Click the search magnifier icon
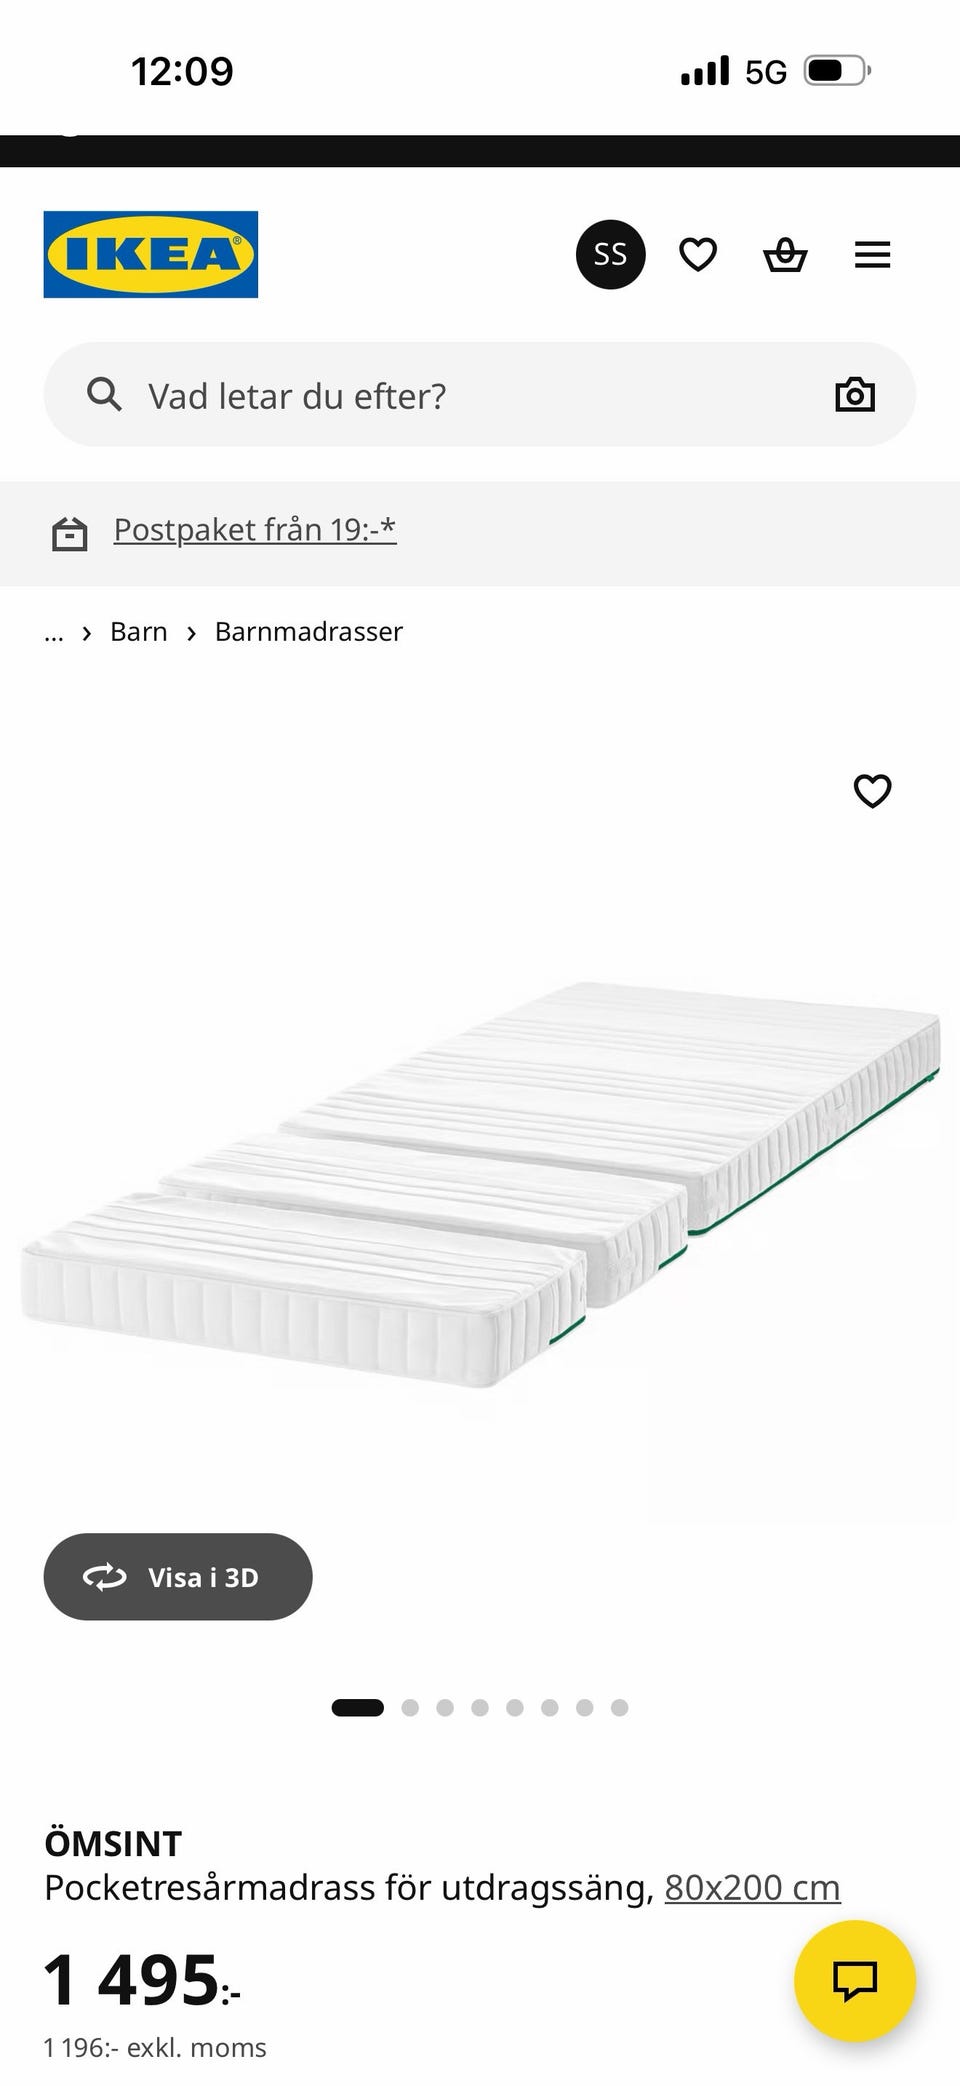 click(x=104, y=394)
